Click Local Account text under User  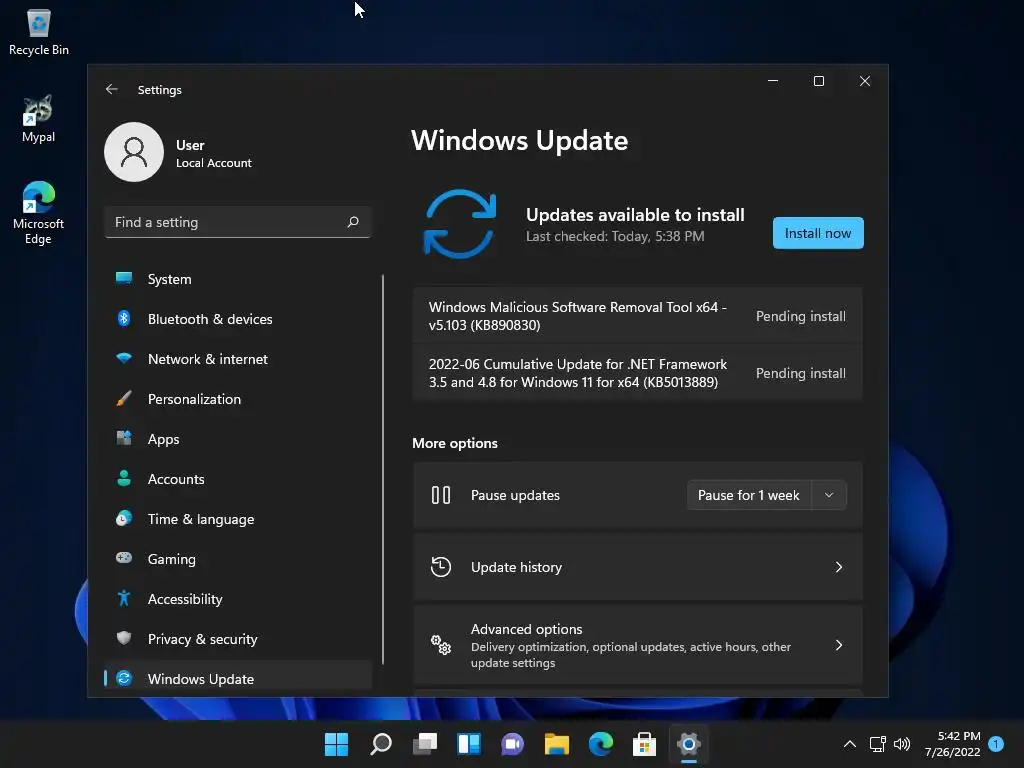[x=214, y=163]
